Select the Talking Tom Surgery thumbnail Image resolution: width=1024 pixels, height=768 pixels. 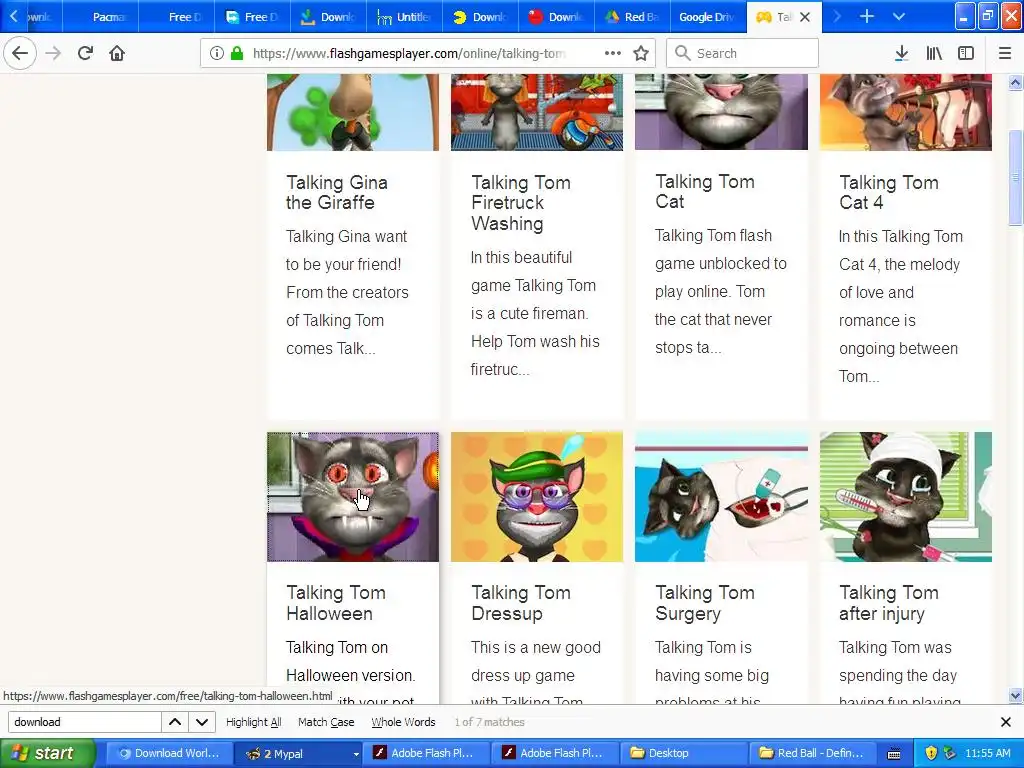(x=721, y=497)
